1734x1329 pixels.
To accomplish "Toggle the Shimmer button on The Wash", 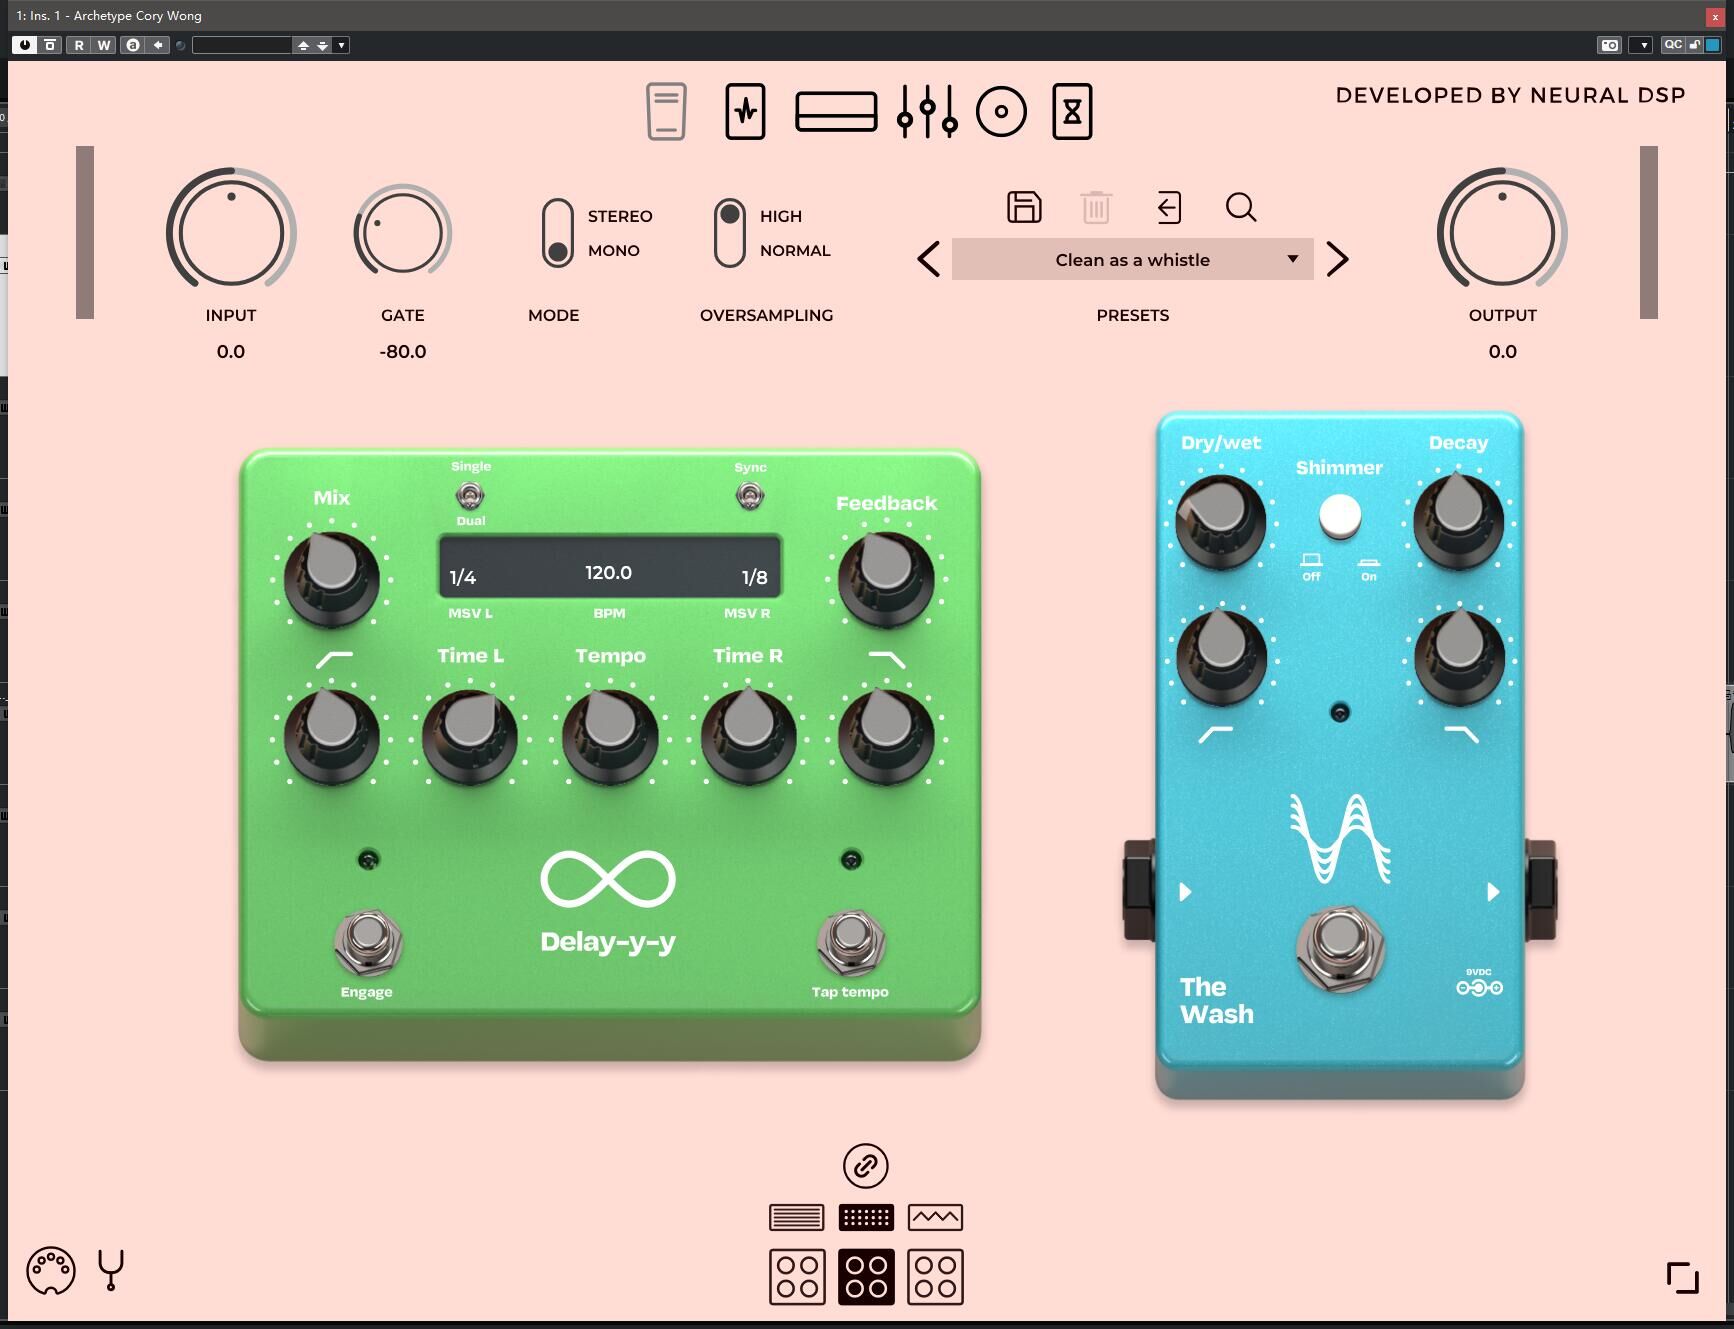I will click(x=1340, y=516).
